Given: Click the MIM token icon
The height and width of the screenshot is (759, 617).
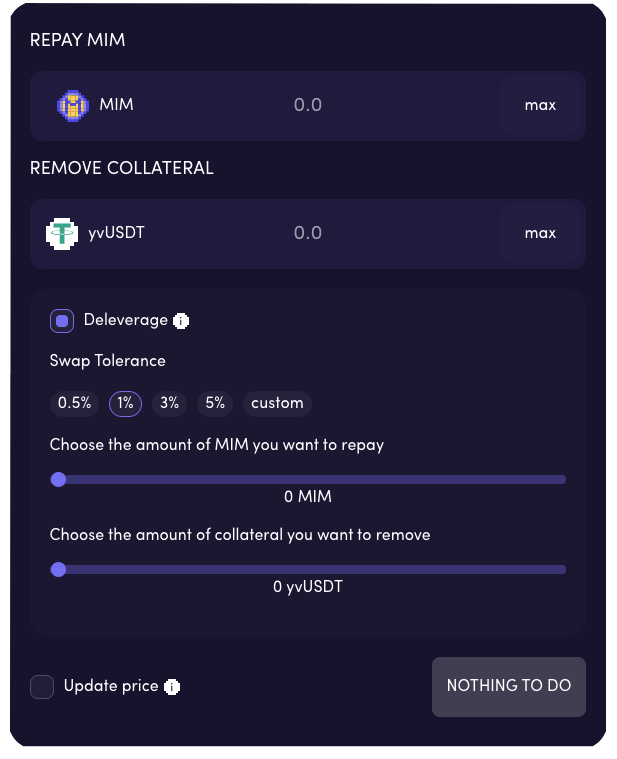Looking at the screenshot, I should coord(72,104).
